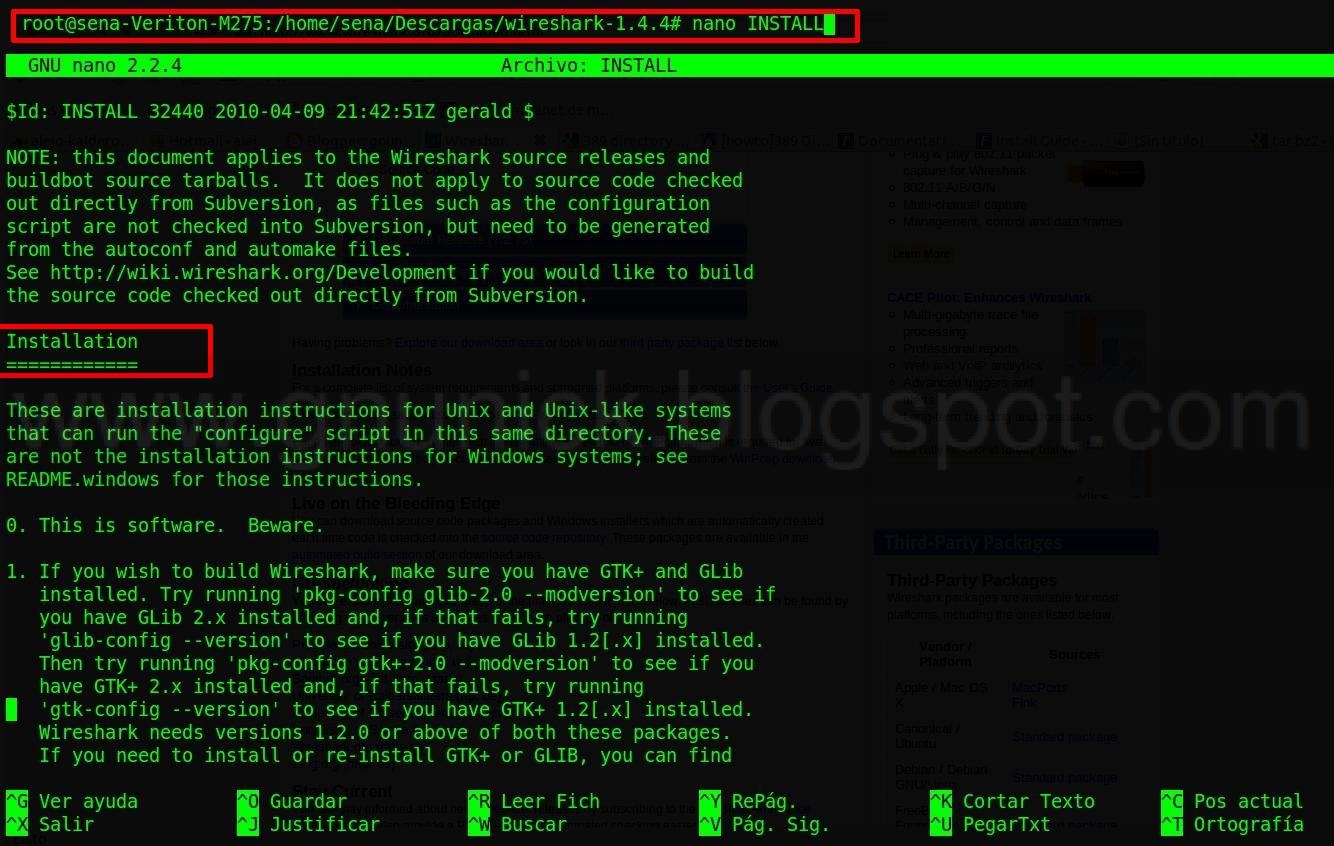
Task: Select the ^C Pos actual shortcut
Action: click(1232, 801)
